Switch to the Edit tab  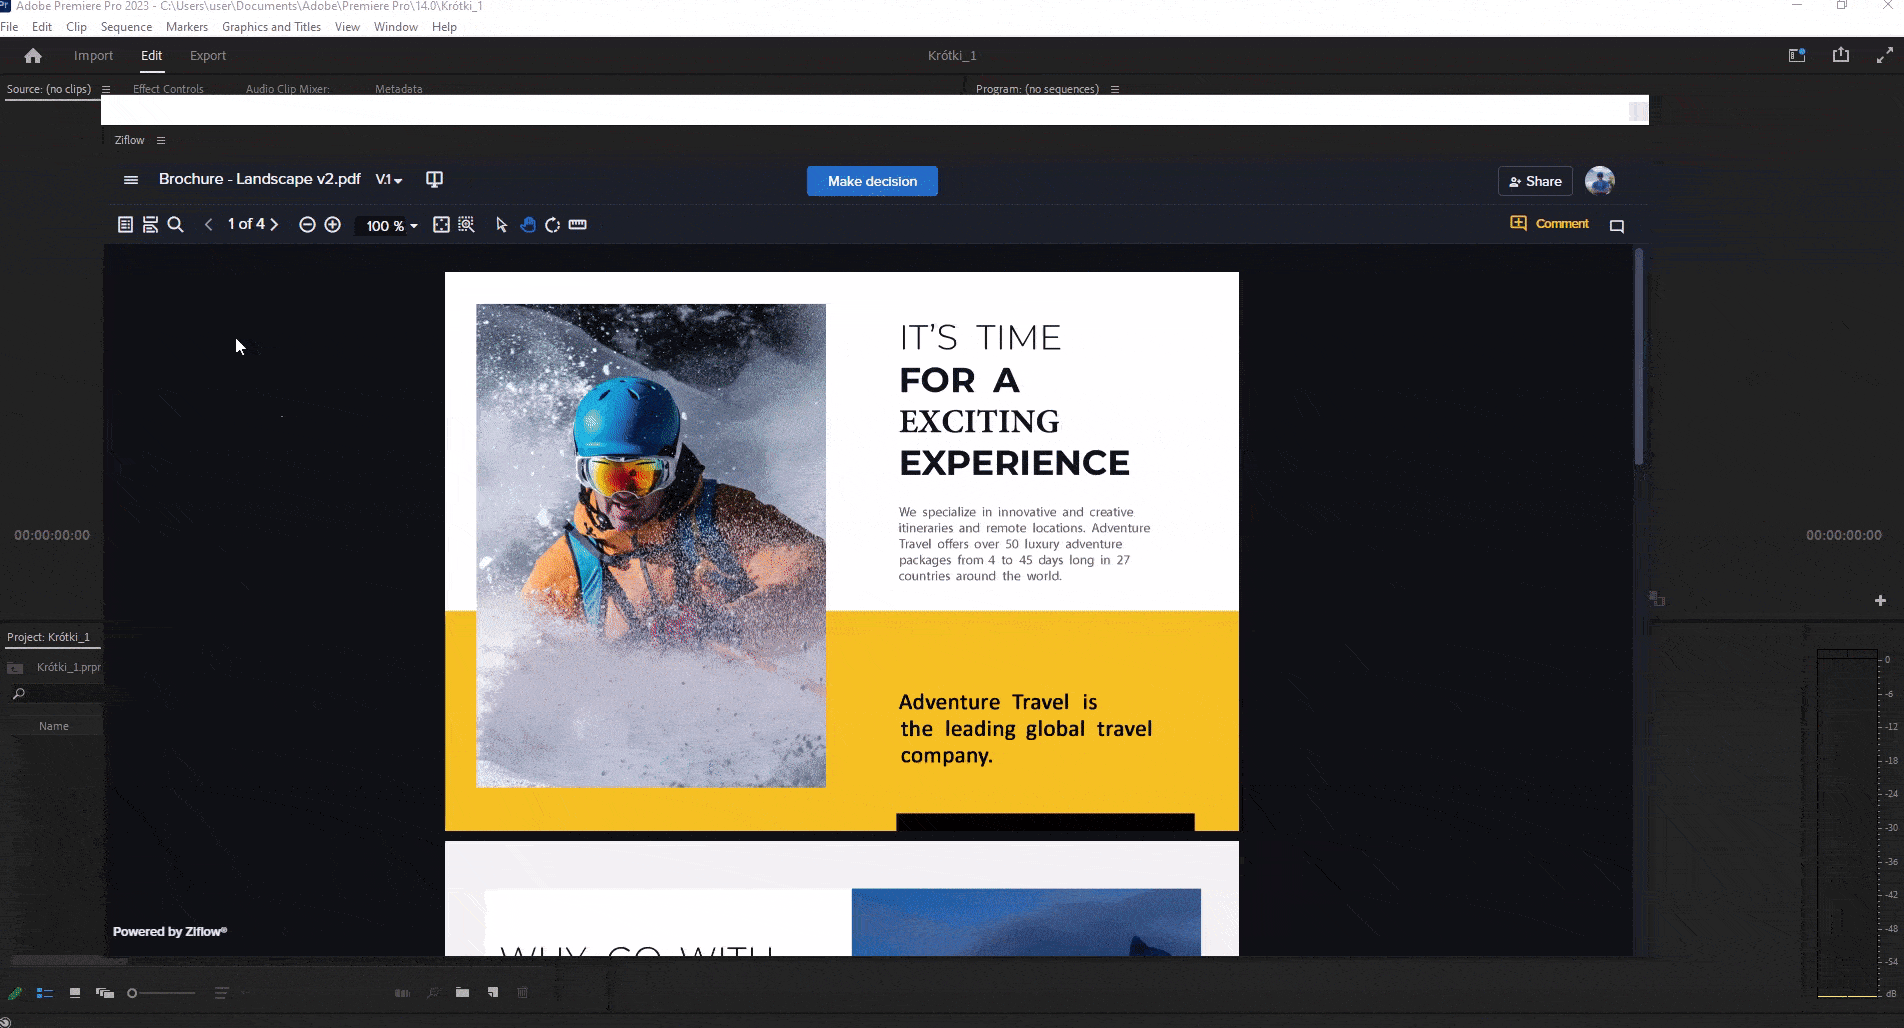[151, 56]
